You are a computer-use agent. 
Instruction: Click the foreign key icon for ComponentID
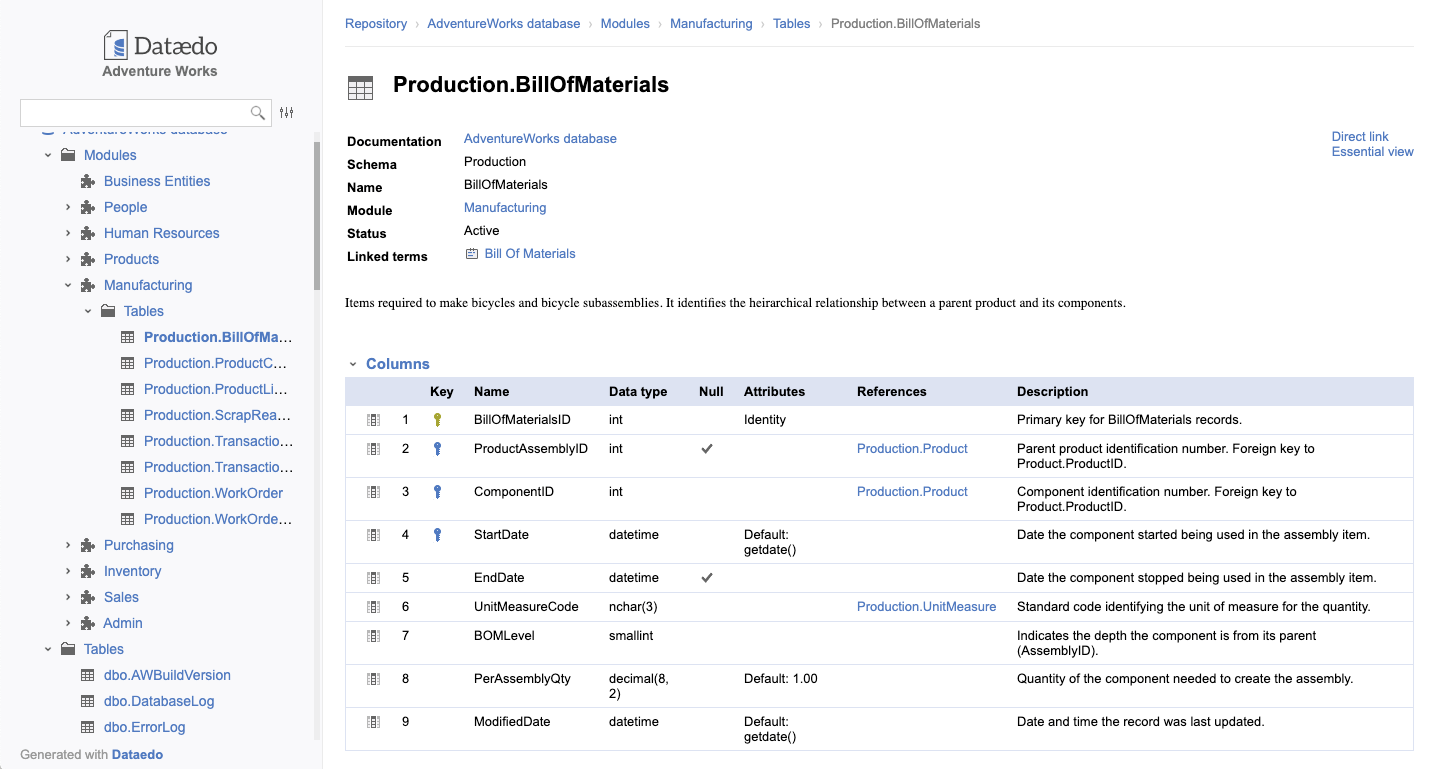[x=437, y=492]
